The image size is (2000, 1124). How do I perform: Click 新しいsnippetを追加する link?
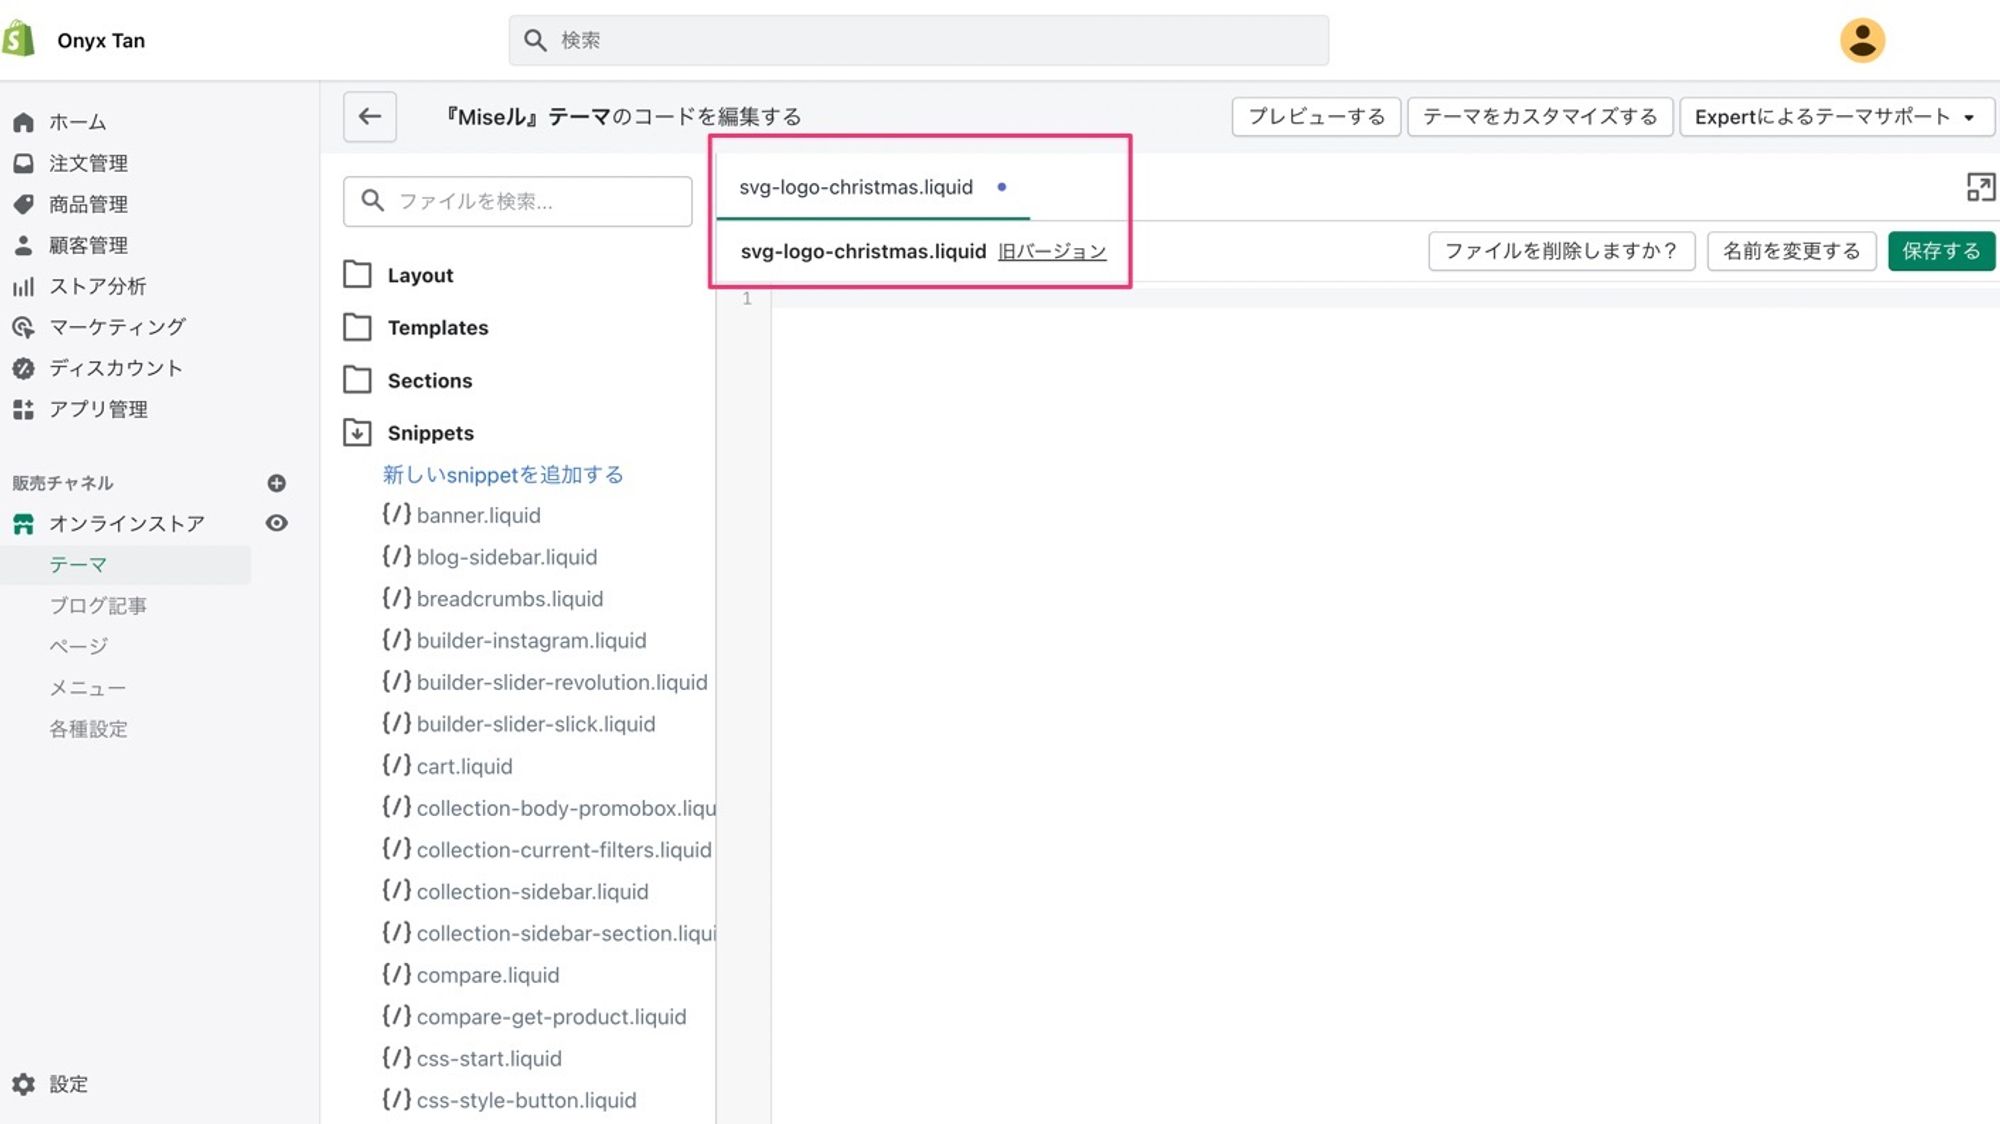click(503, 474)
